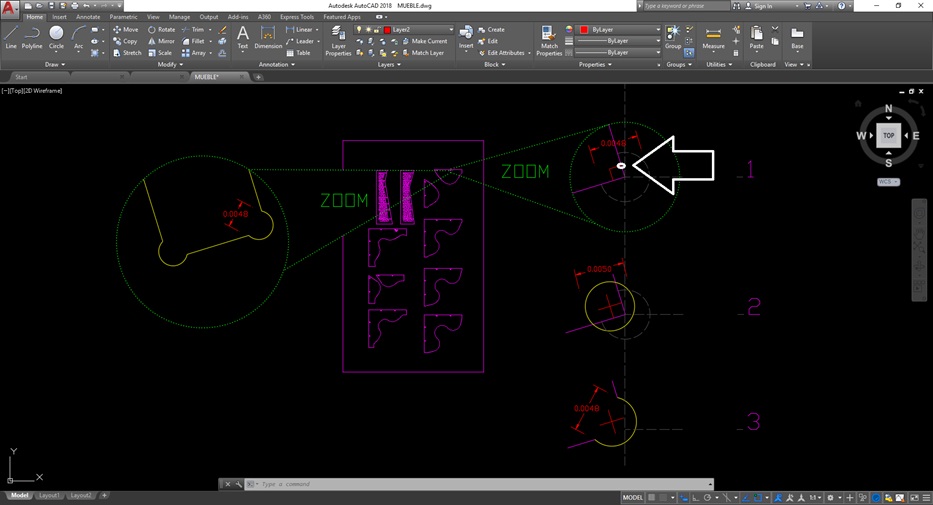Select the Dimension tool
Screen dimensions: 933x505
point(268,37)
